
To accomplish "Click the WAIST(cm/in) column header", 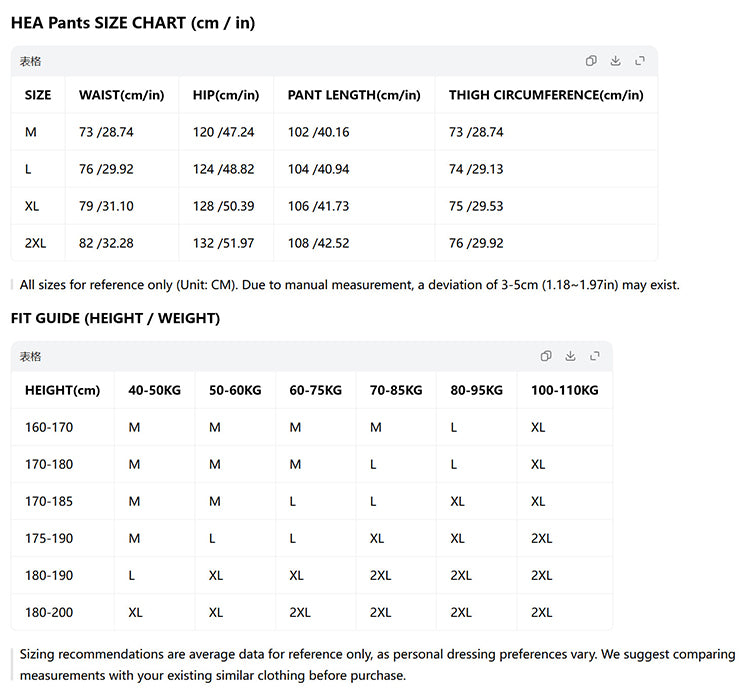I will (121, 95).
